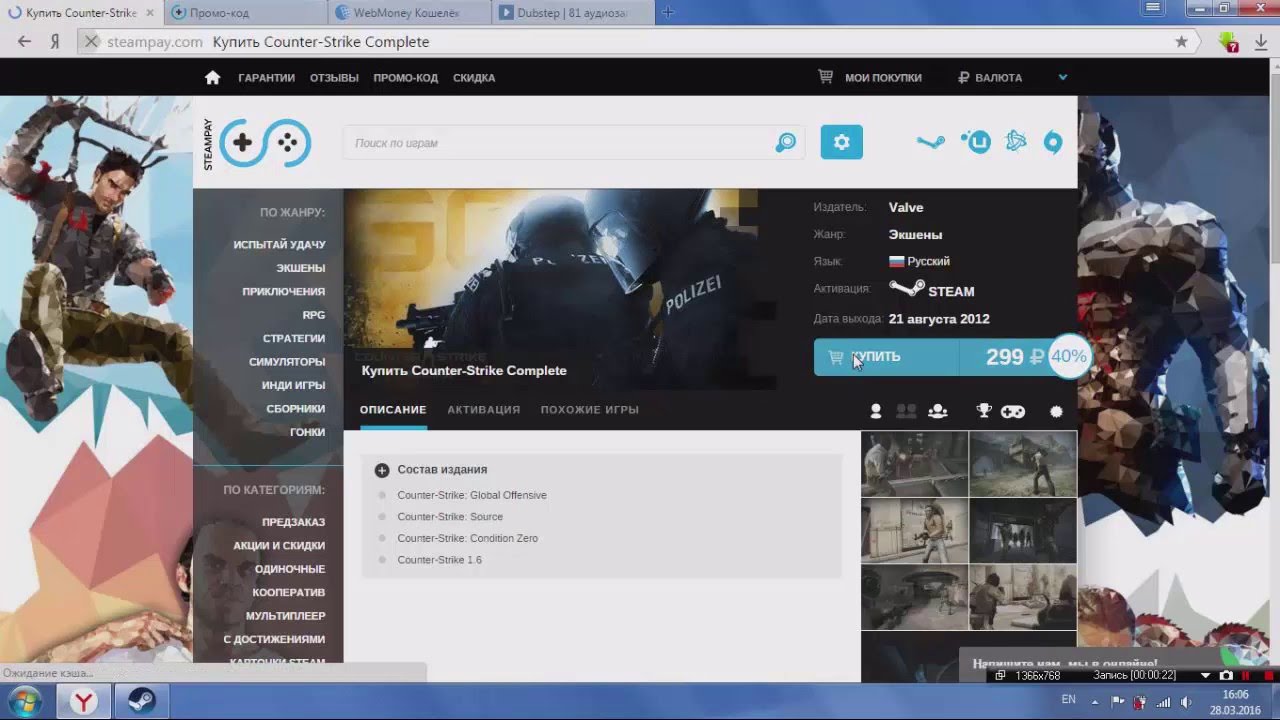Image resolution: width=1280 pixels, height=720 pixels.
Task: Click the Steam cards badge icon
Action: point(1056,411)
